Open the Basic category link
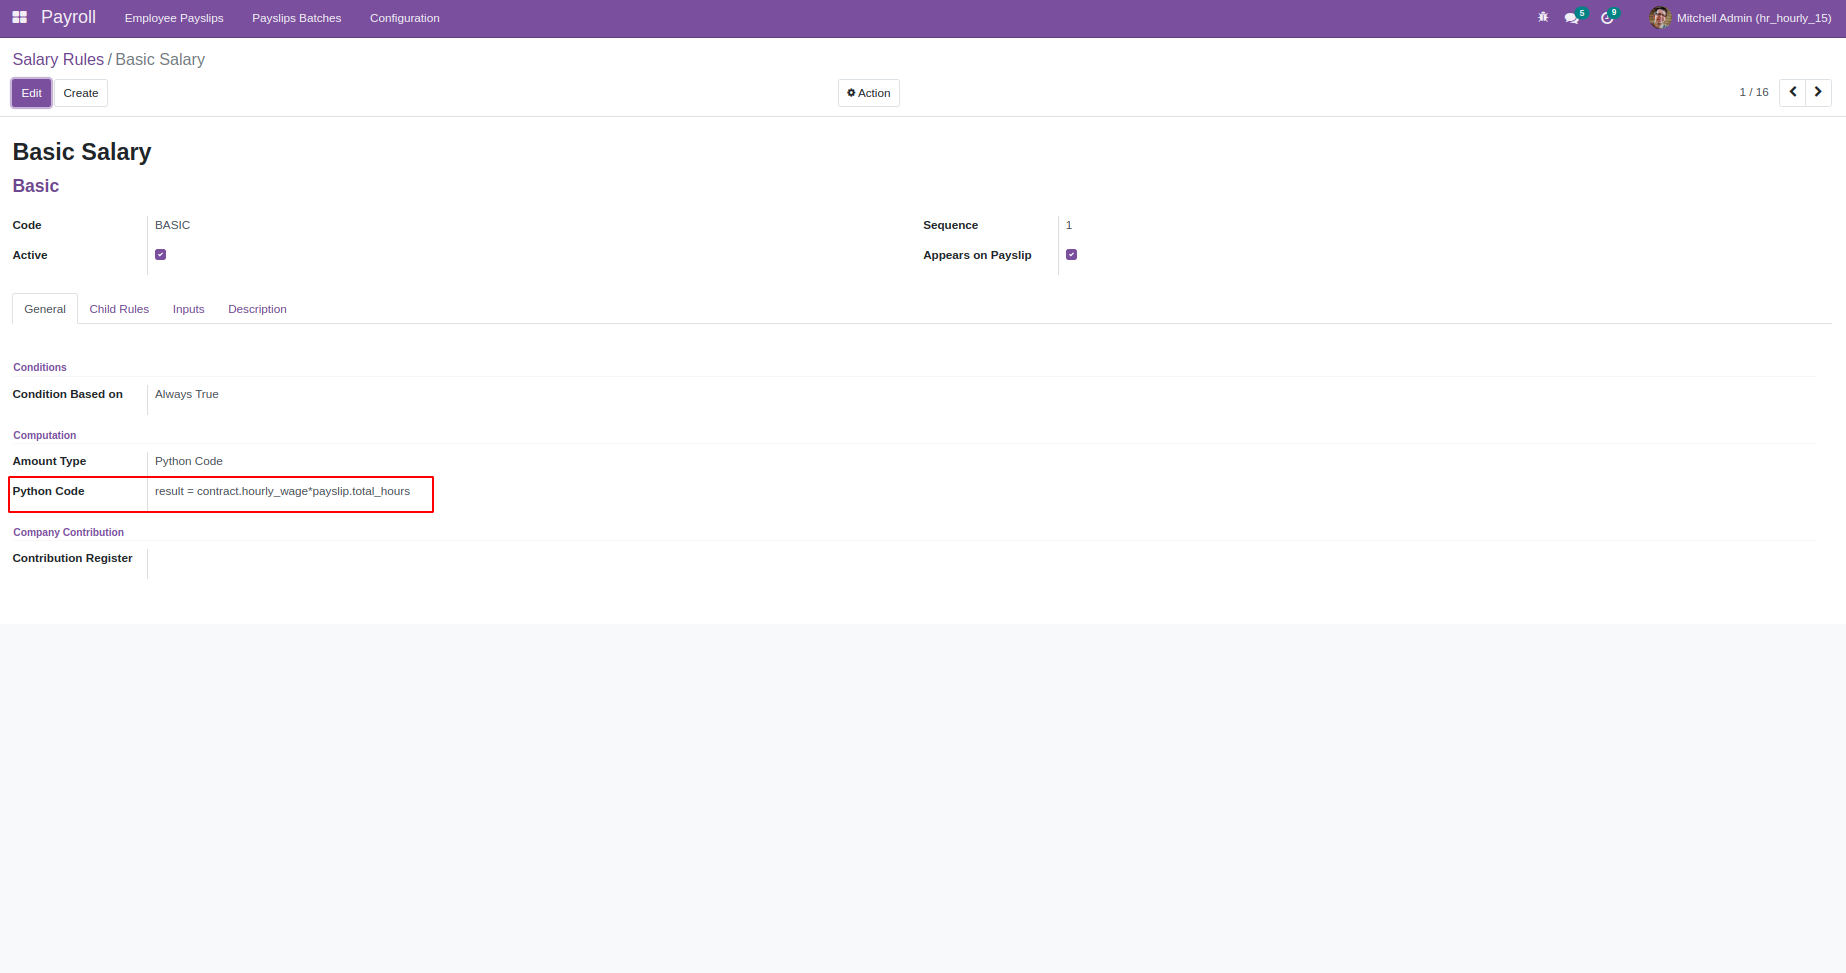 click(x=36, y=186)
